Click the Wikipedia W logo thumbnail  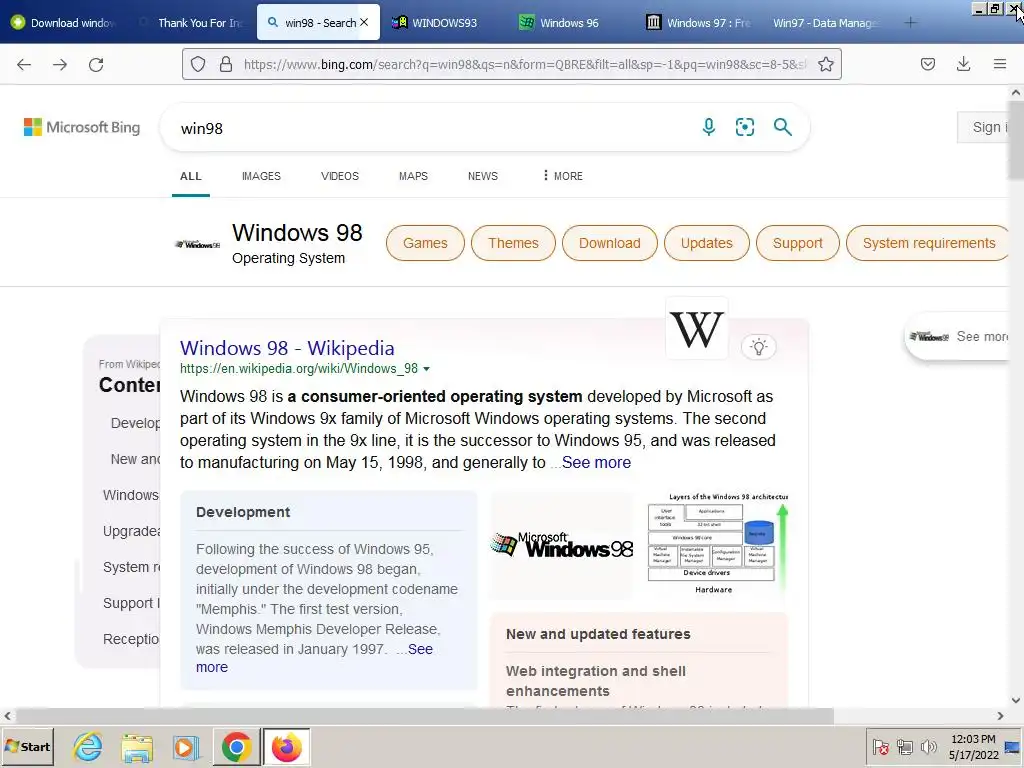point(697,328)
